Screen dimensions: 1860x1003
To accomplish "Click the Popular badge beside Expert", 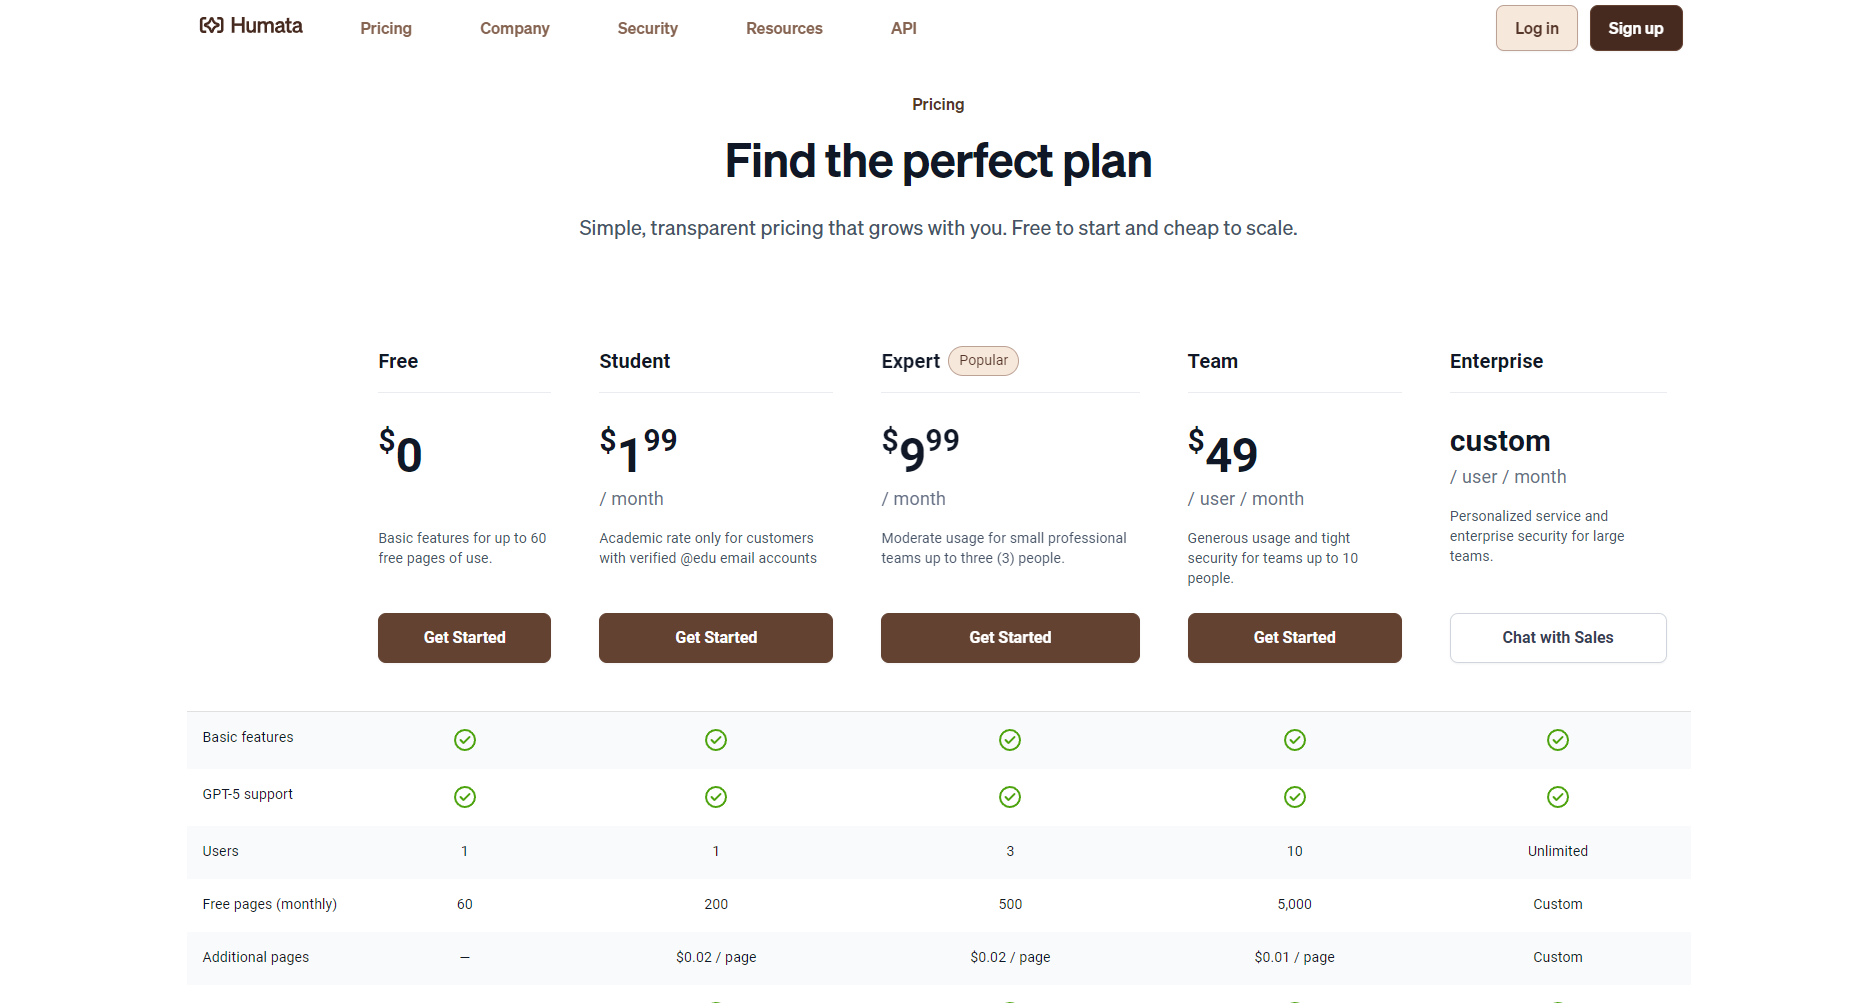I will click(x=983, y=361).
